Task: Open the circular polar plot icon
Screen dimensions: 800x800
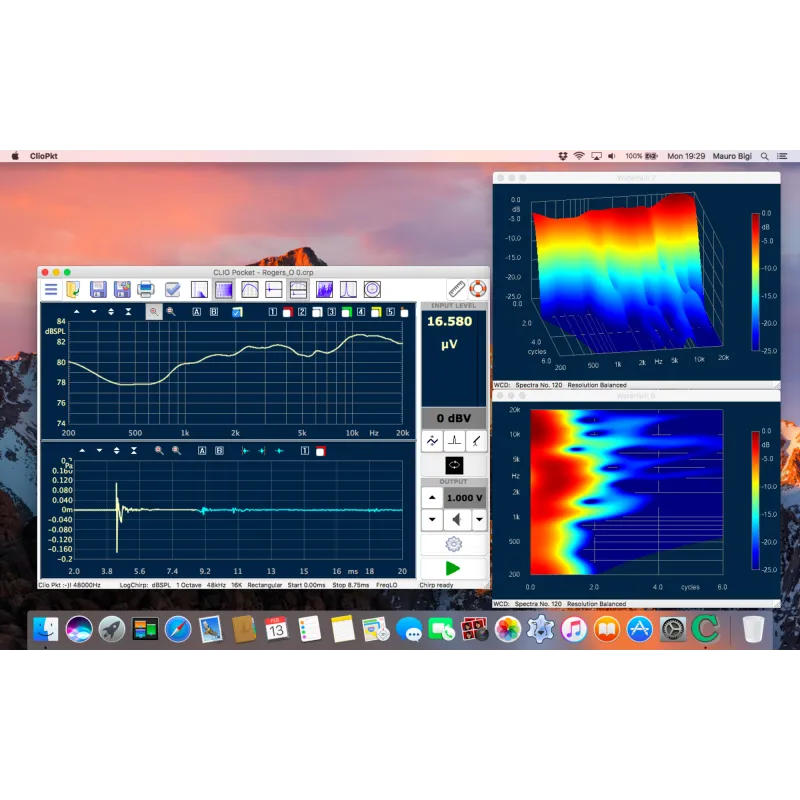Action: click(x=372, y=290)
